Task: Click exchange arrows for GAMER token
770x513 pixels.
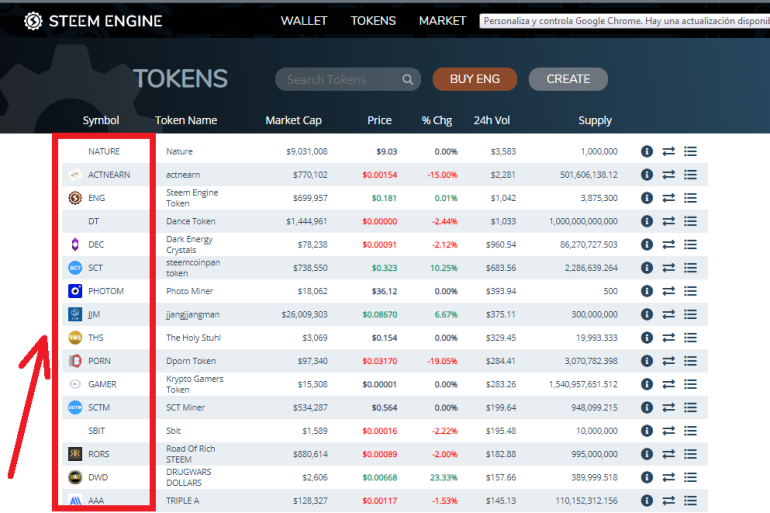Action: point(668,384)
